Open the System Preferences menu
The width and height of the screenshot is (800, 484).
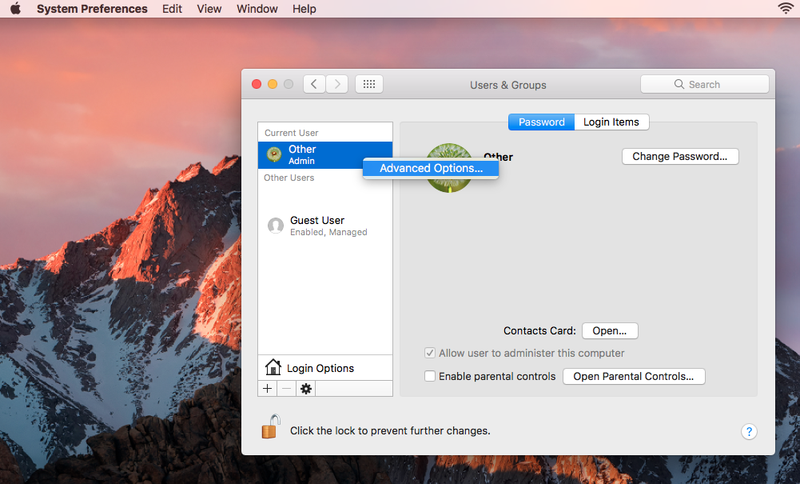tap(92, 9)
